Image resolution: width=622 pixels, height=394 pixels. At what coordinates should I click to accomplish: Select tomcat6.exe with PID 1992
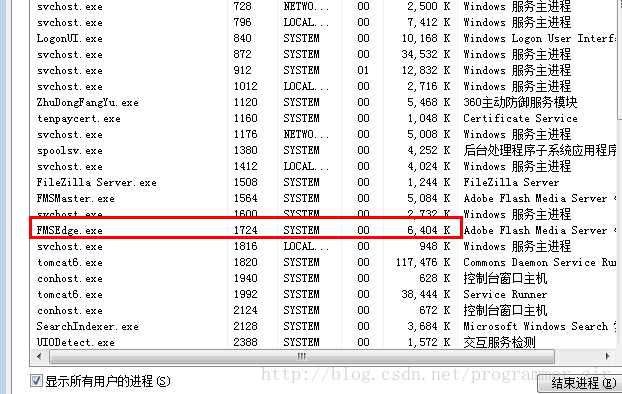pyautogui.click(x=69, y=294)
